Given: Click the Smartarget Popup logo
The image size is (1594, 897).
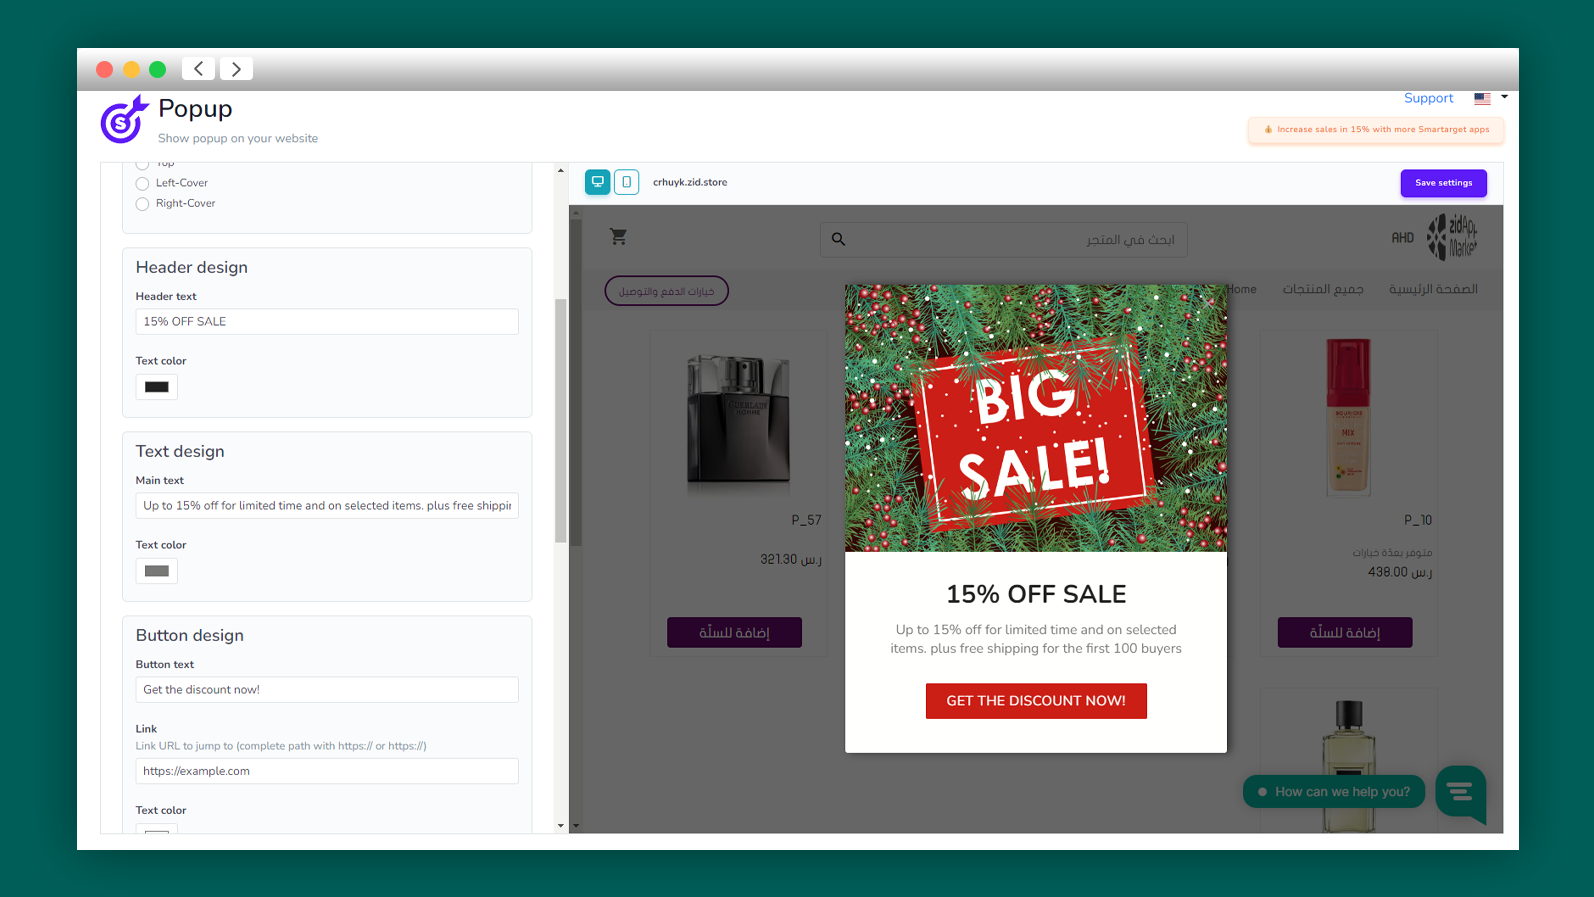Looking at the screenshot, I should [124, 119].
